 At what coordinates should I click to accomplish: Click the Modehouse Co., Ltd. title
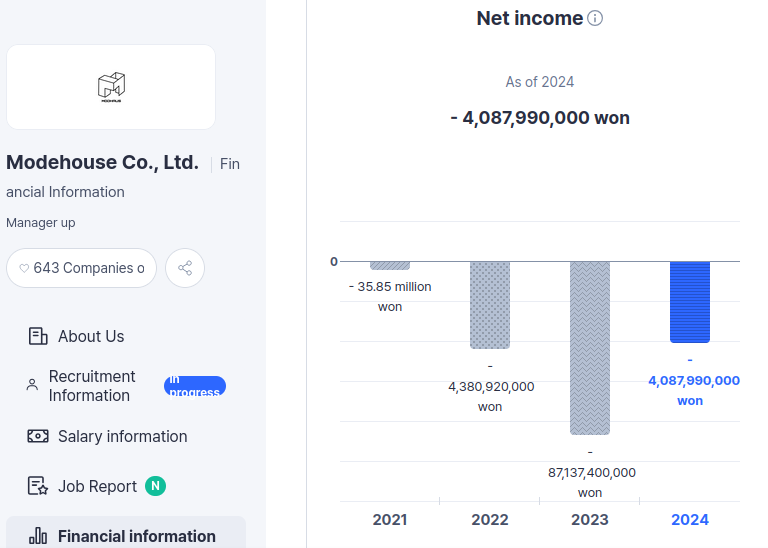click(x=102, y=163)
